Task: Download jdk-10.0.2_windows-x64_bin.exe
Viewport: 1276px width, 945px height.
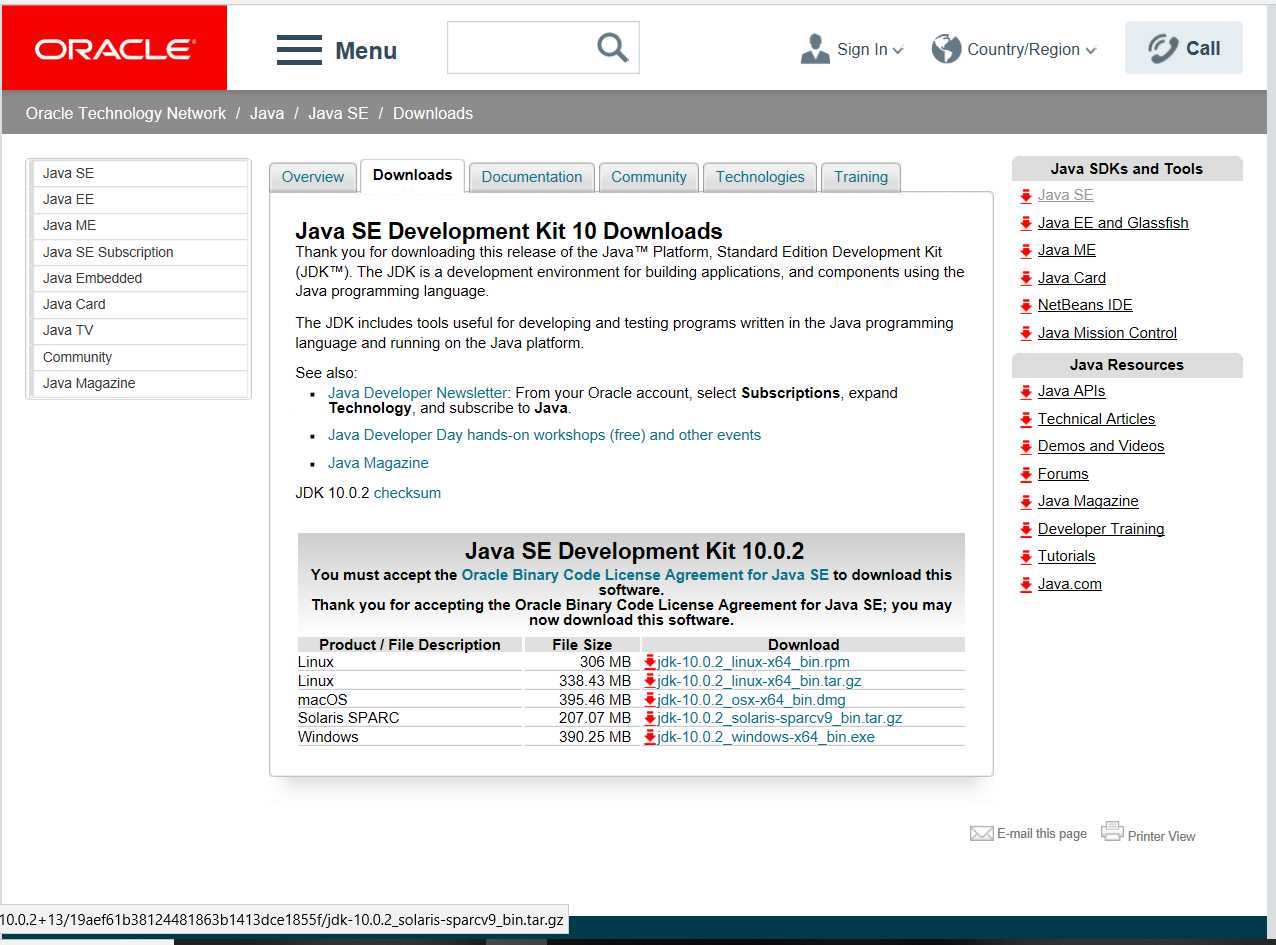Action: pos(766,737)
